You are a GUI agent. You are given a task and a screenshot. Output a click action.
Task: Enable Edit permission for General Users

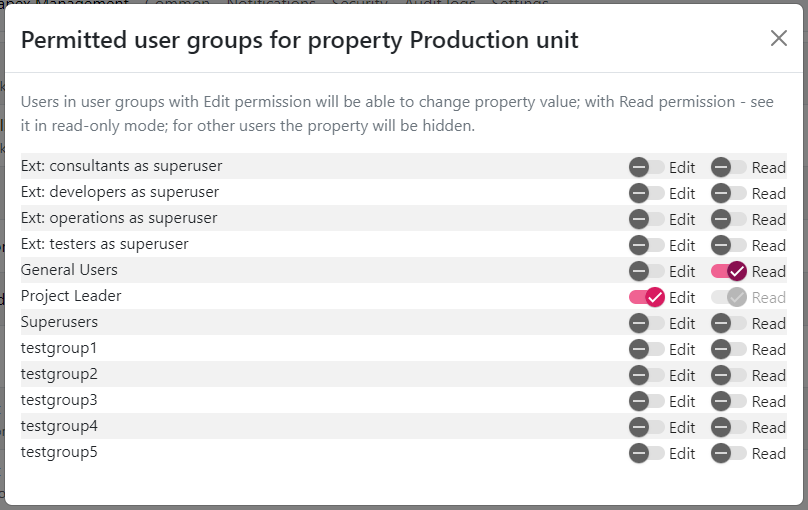[646, 271]
